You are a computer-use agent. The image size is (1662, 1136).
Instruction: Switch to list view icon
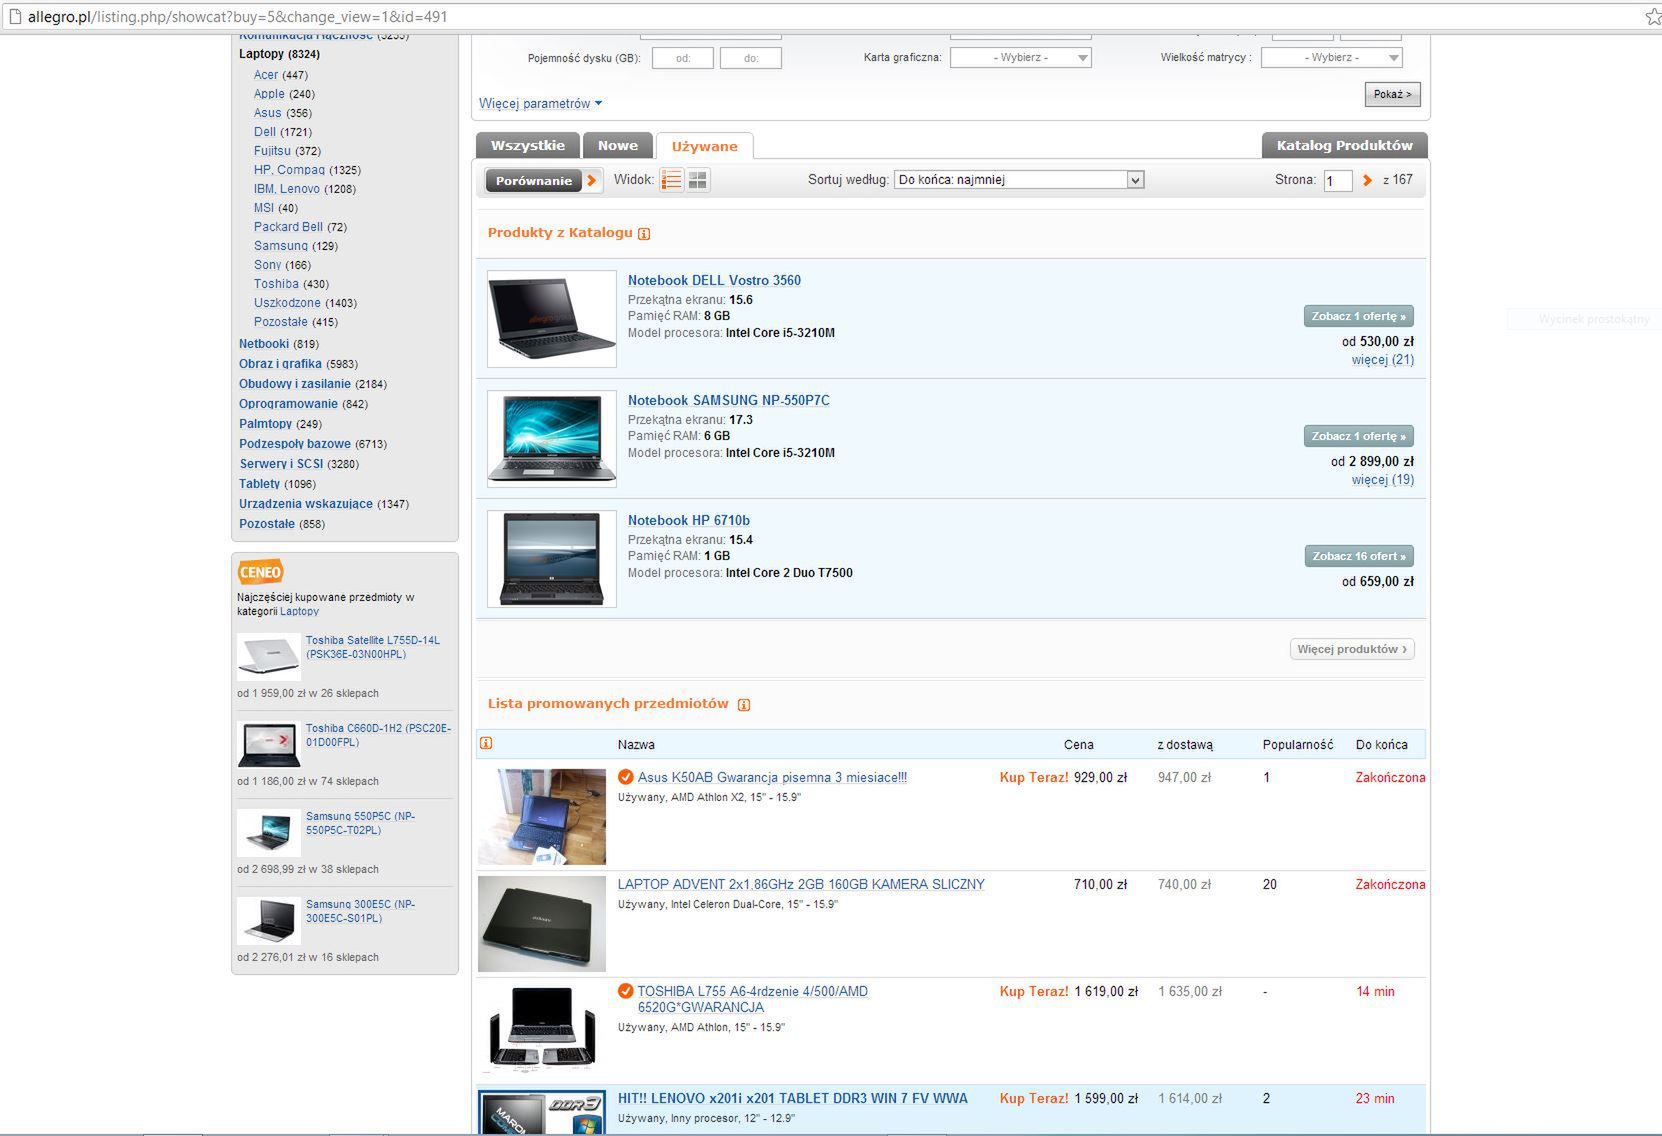point(672,180)
